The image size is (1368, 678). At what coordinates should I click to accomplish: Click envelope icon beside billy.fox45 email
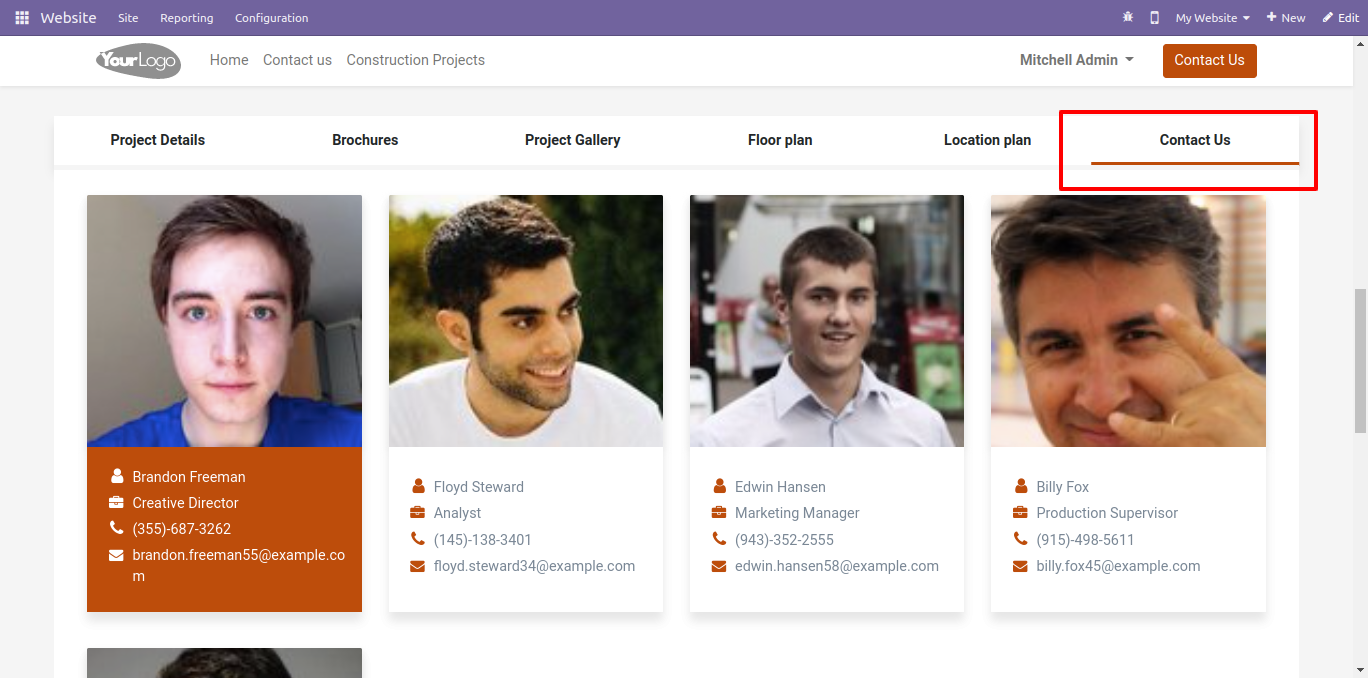1020,566
